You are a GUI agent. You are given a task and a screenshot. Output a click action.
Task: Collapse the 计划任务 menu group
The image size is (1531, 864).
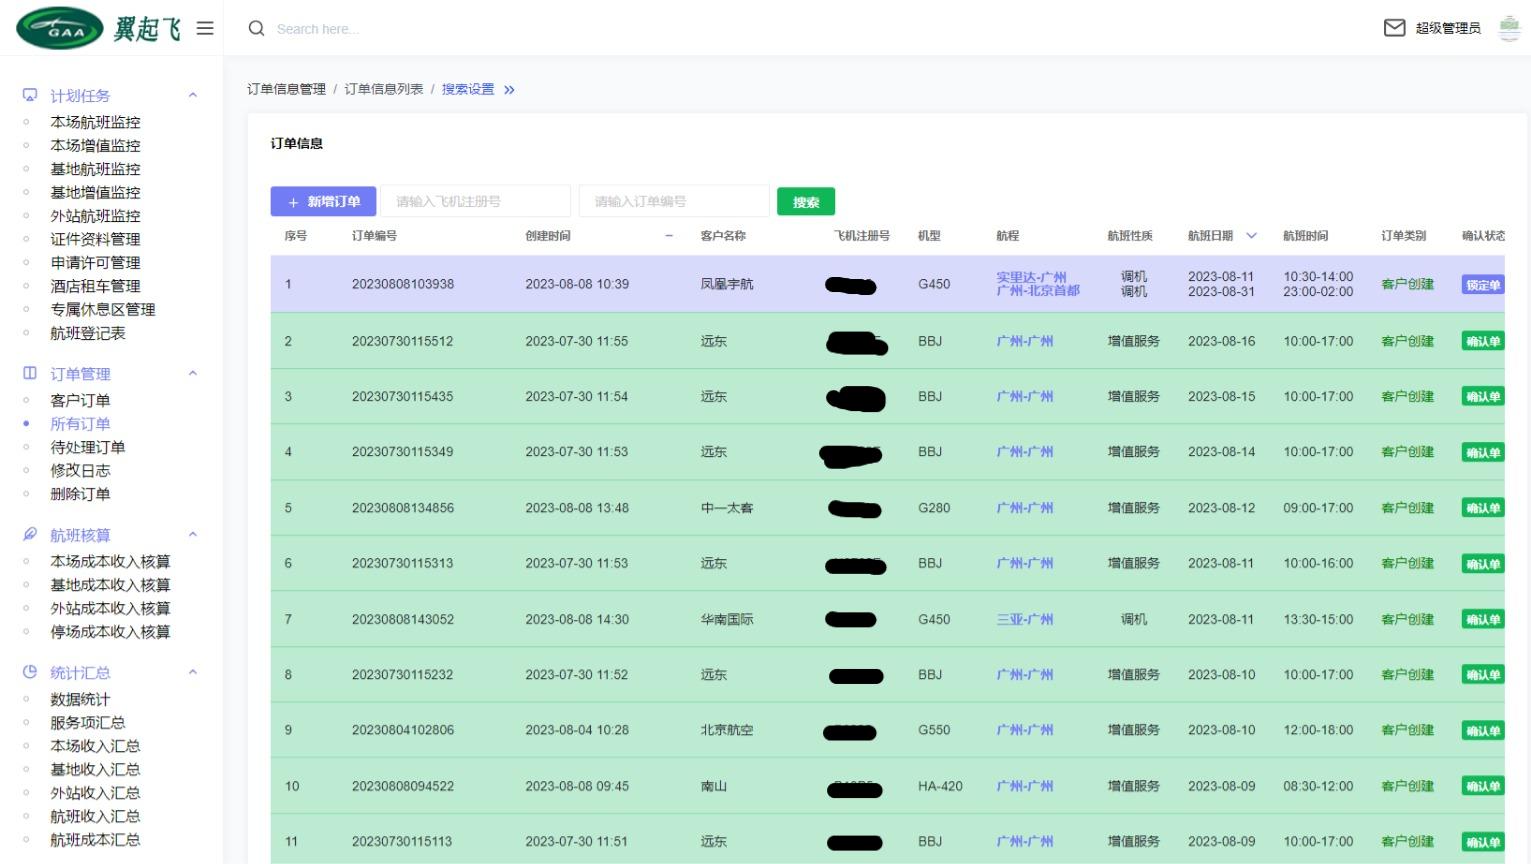point(193,95)
